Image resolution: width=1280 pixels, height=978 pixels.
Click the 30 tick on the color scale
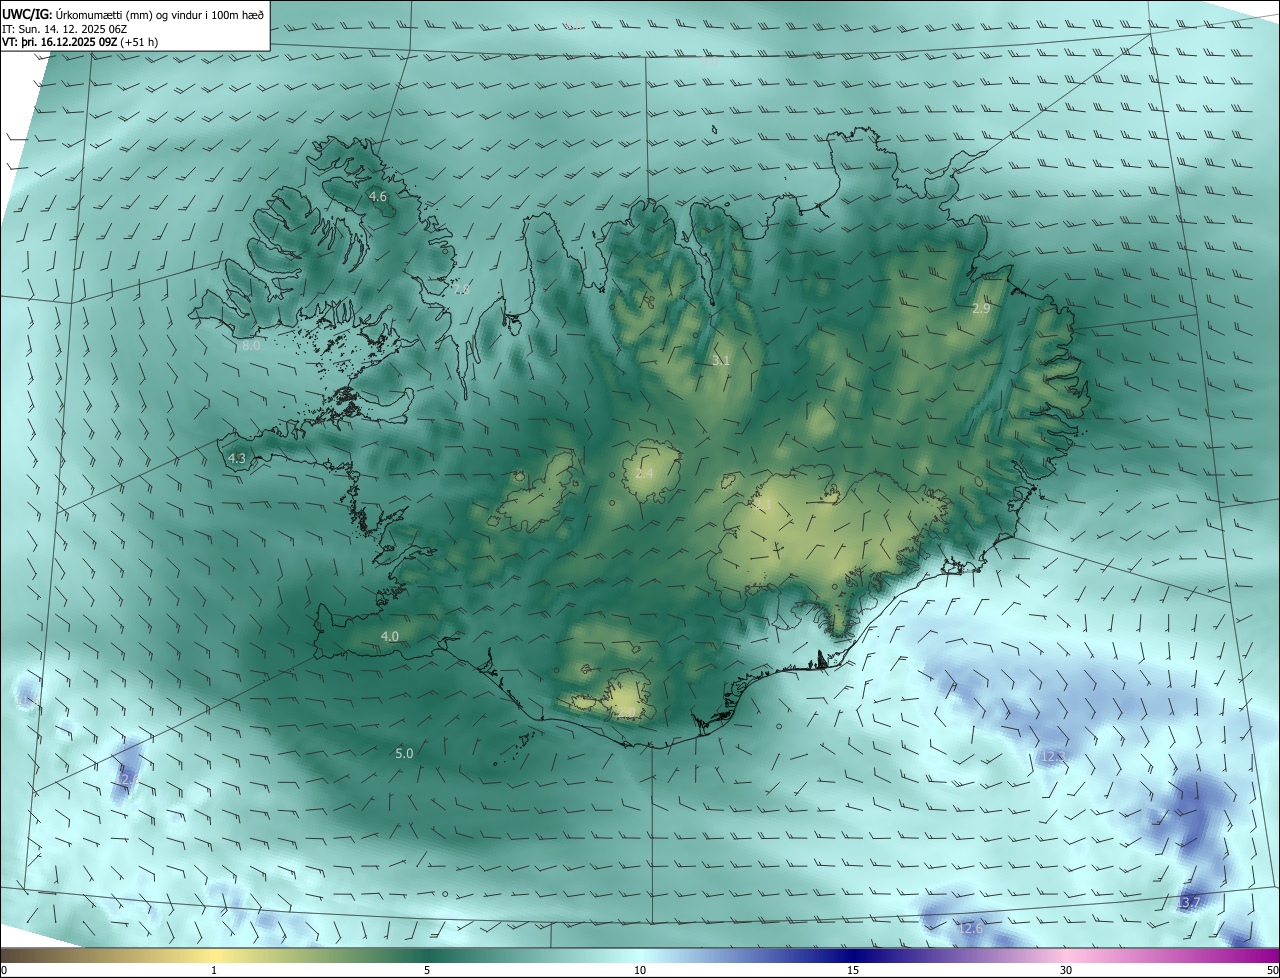tap(1066, 970)
